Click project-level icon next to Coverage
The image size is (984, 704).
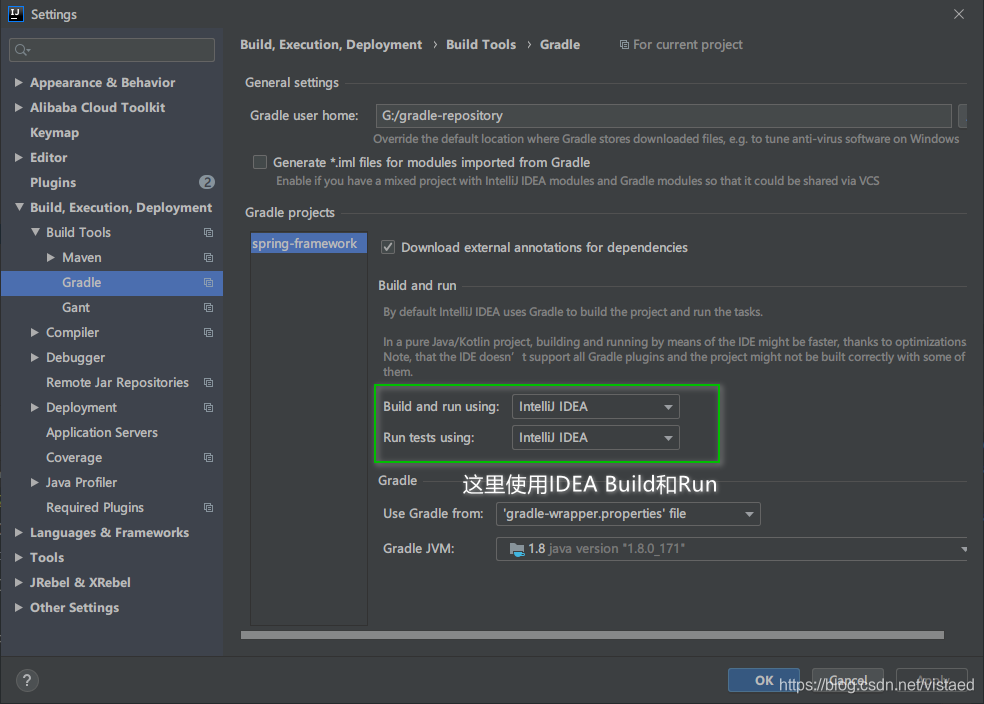coord(208,457)
